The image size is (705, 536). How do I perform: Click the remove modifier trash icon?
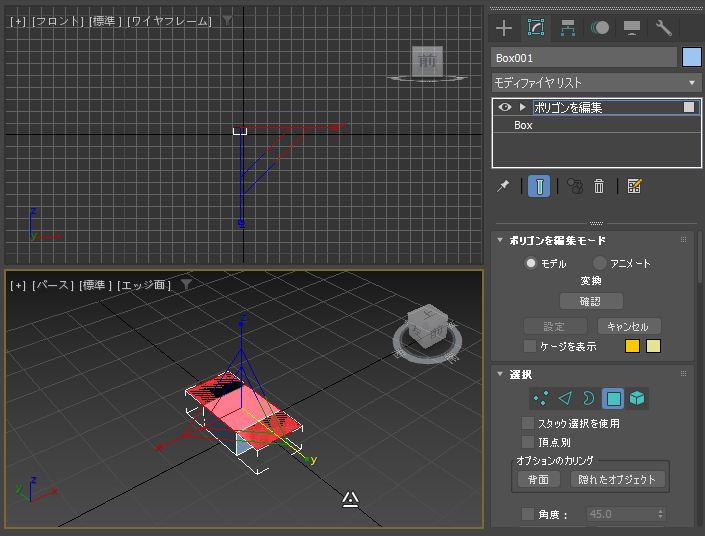click(599, 186)
